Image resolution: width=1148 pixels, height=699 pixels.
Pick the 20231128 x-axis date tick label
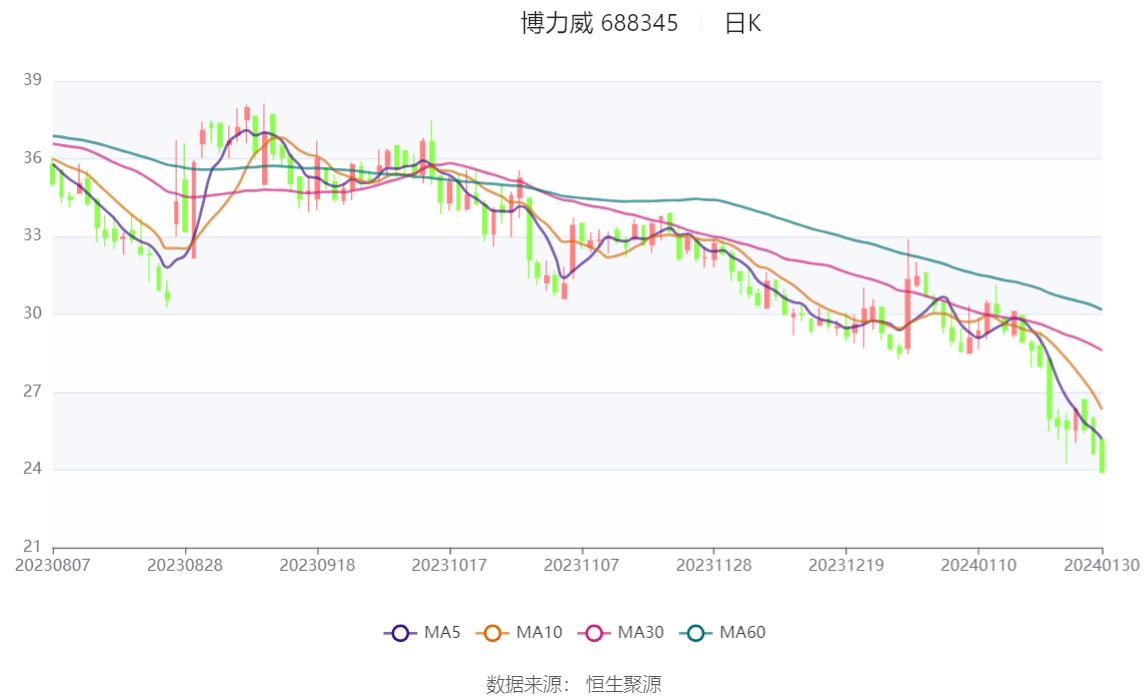[714, 565]
